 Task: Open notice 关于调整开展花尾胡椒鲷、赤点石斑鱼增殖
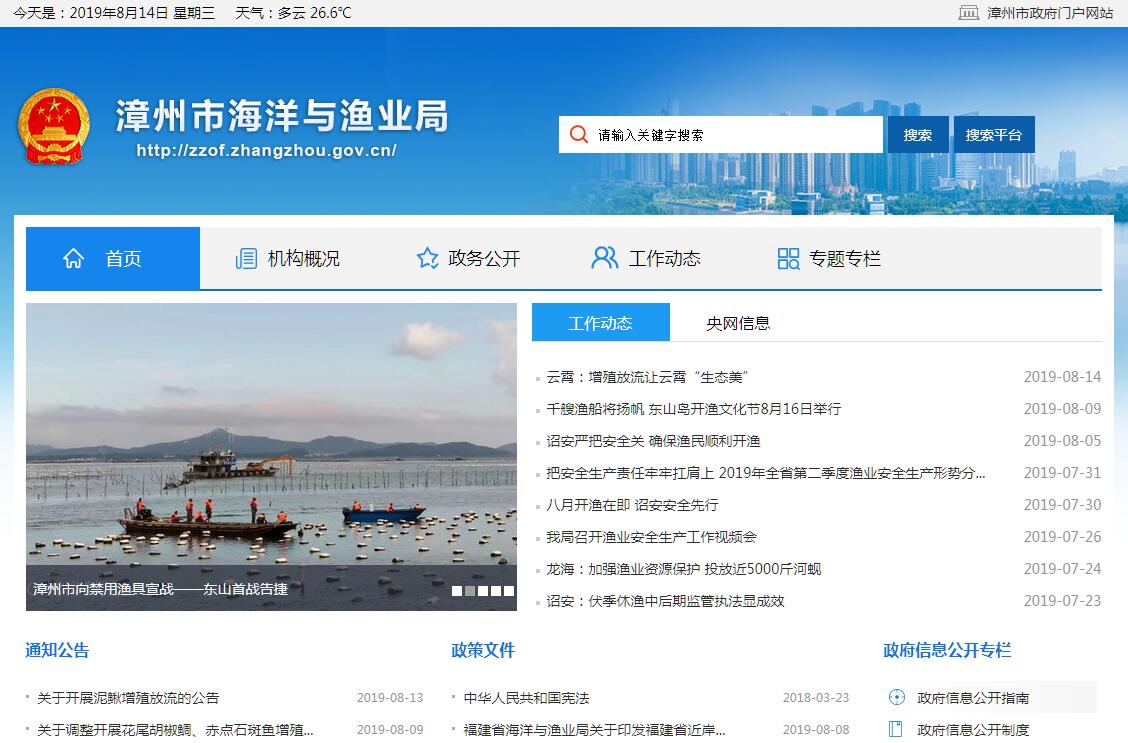pyautogui.click(x=176, y=729)
